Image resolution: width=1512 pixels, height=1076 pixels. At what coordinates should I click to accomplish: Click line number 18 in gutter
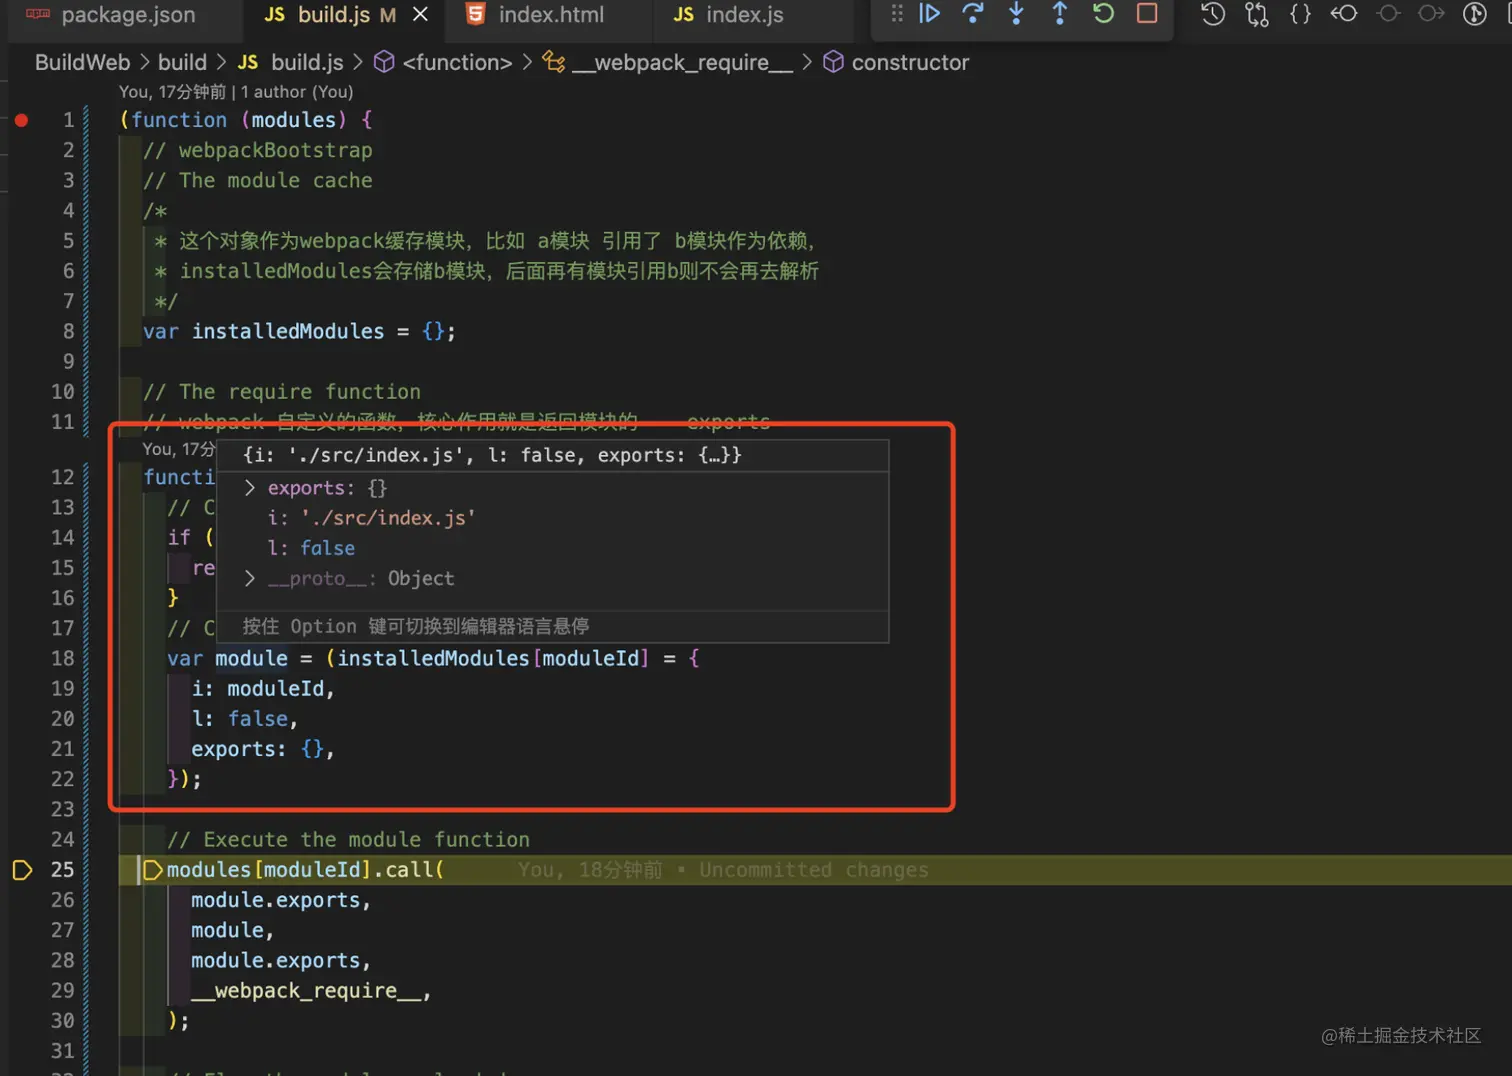click(x=62, y=658)
